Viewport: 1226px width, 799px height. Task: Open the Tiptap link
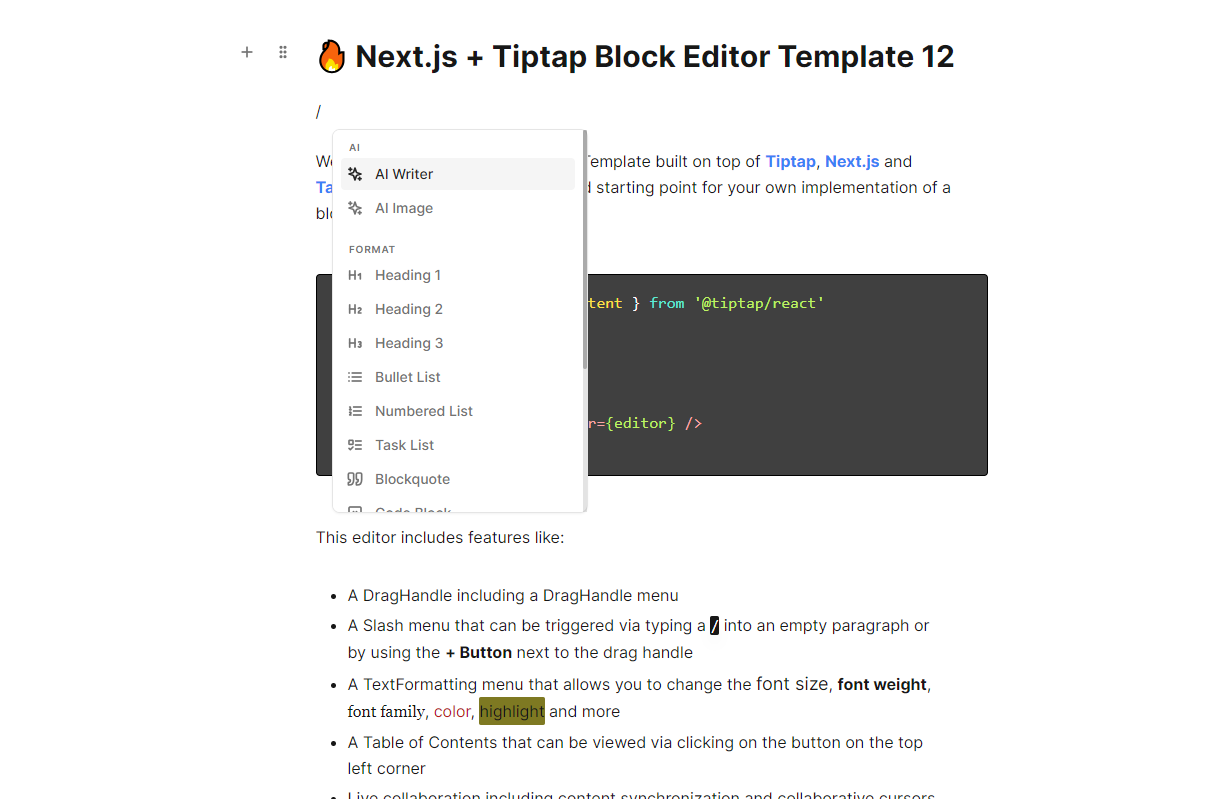[x=789, y=161]
